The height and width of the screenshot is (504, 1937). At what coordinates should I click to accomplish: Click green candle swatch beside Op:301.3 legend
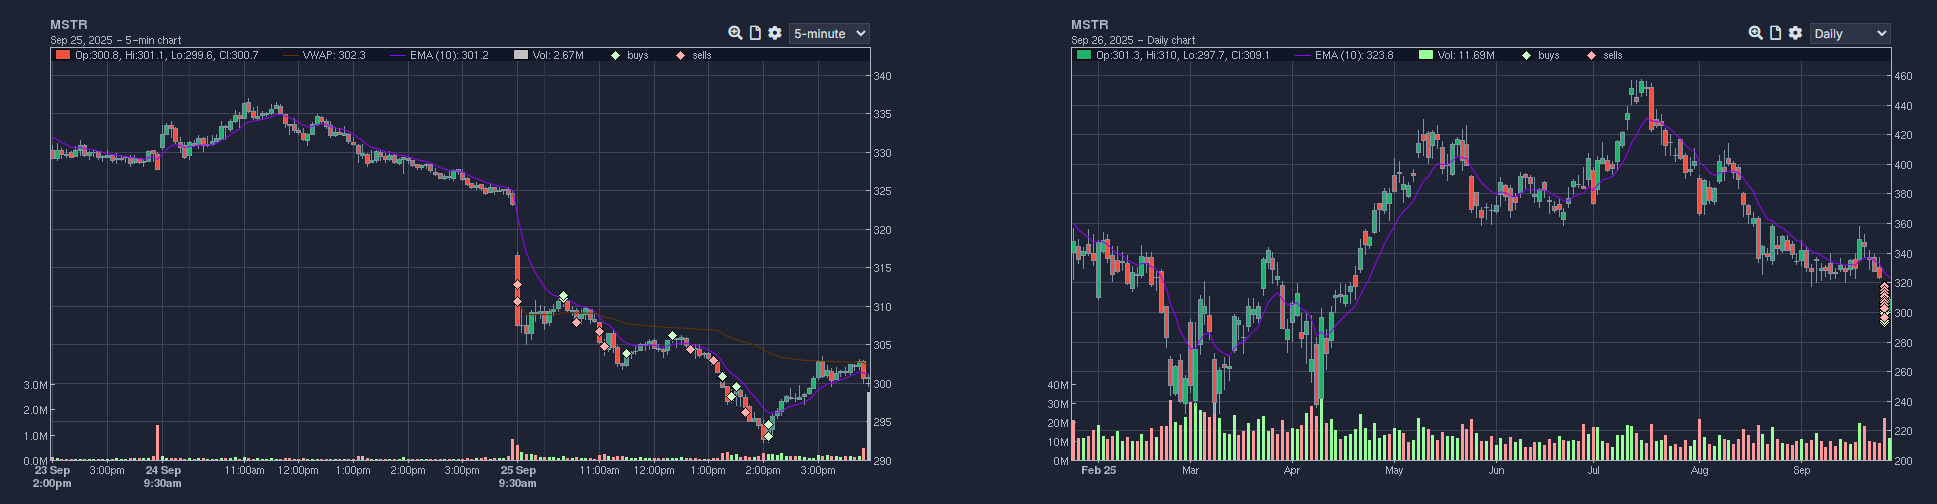click(1083, 55)
